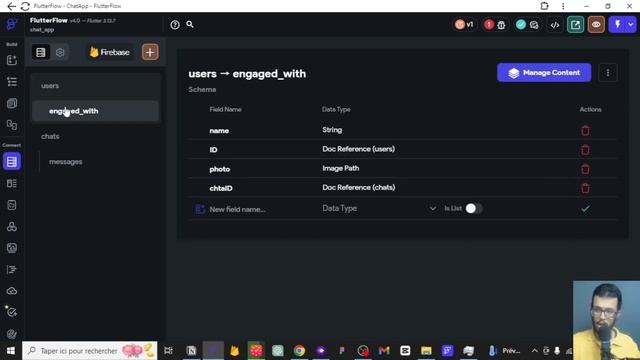Open the Tests sidebar icon
Screen dimensions: 640x360
(x=12, y=312)
